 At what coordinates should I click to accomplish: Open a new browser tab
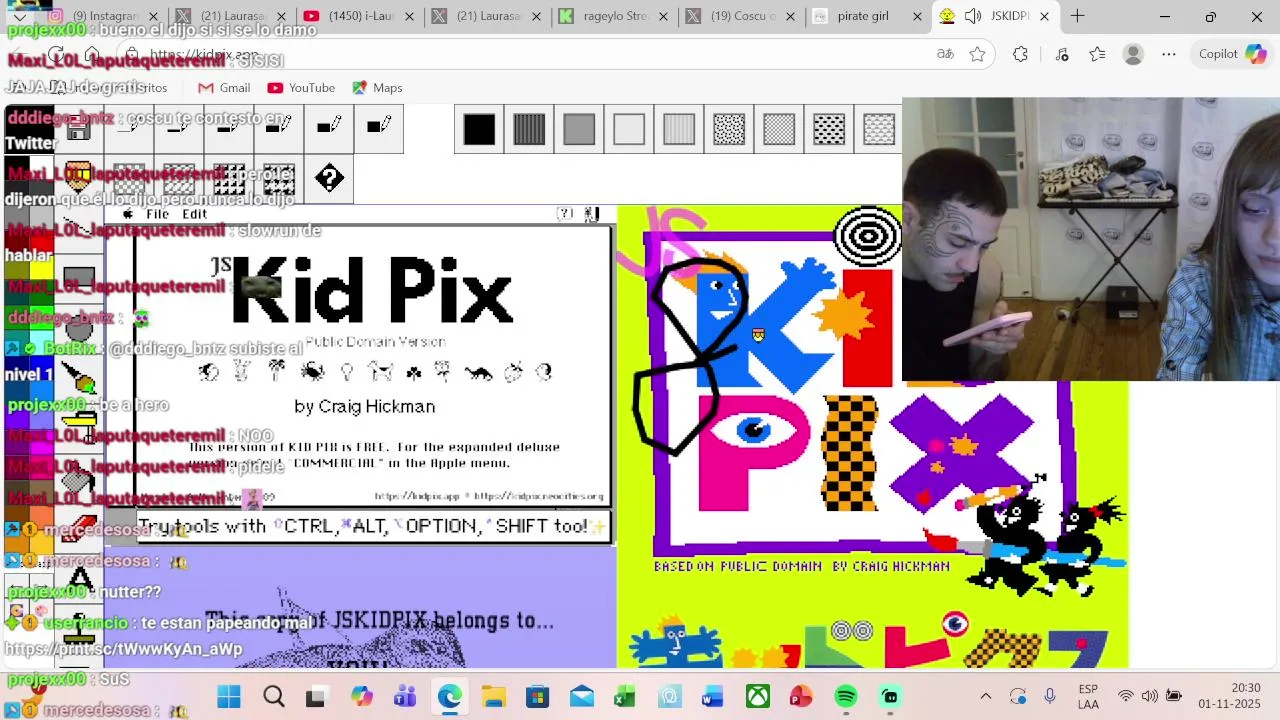click(x=1077, y=16)
